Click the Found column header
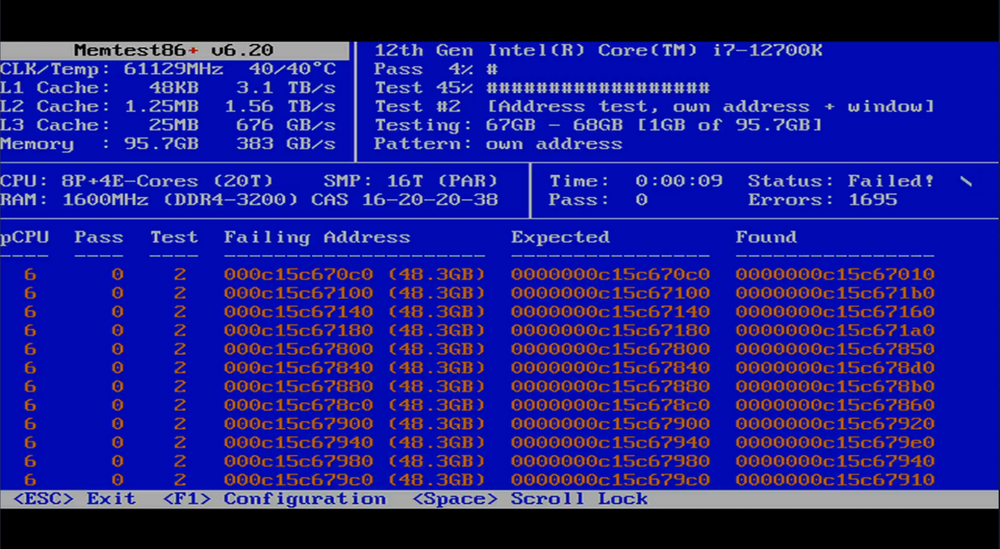 766,237
